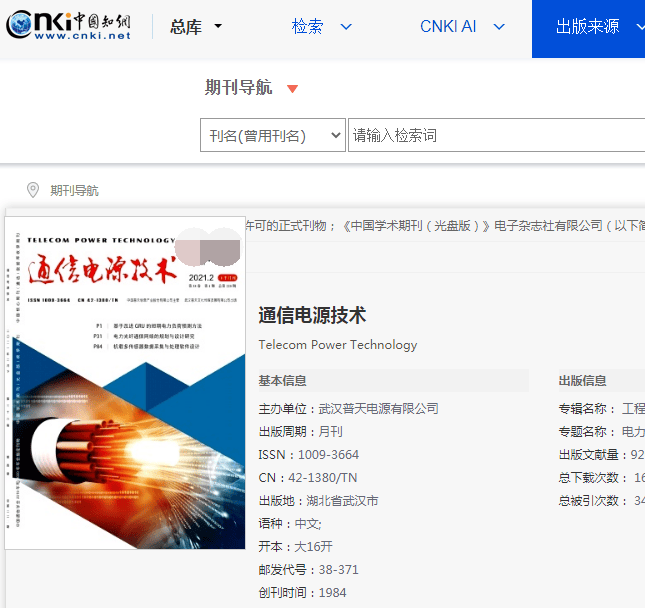Image resolution: width=645 pixels, height=608 pixels.
Task: Click the journal title 通信电源技术
Action: tap(312, 316)
